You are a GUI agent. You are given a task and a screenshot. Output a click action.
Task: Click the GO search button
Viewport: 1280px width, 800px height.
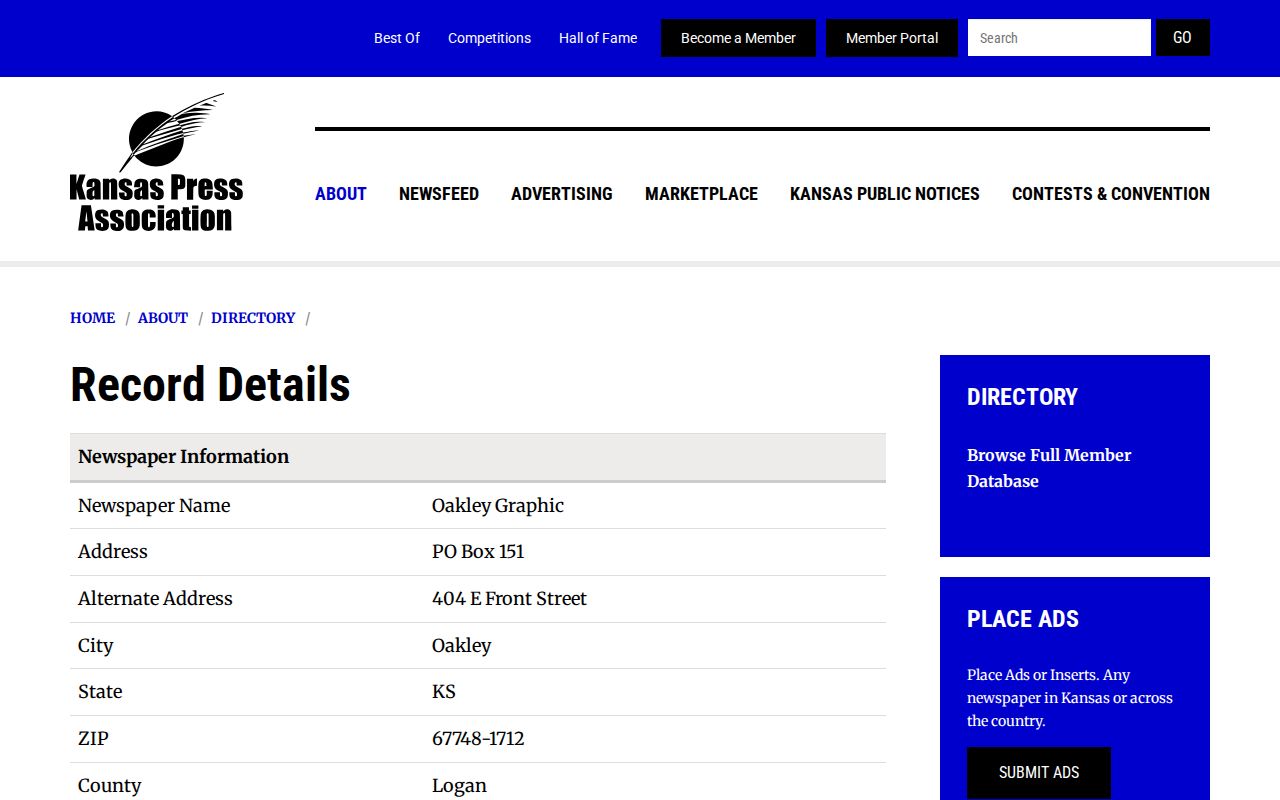tap(1182, 38)
